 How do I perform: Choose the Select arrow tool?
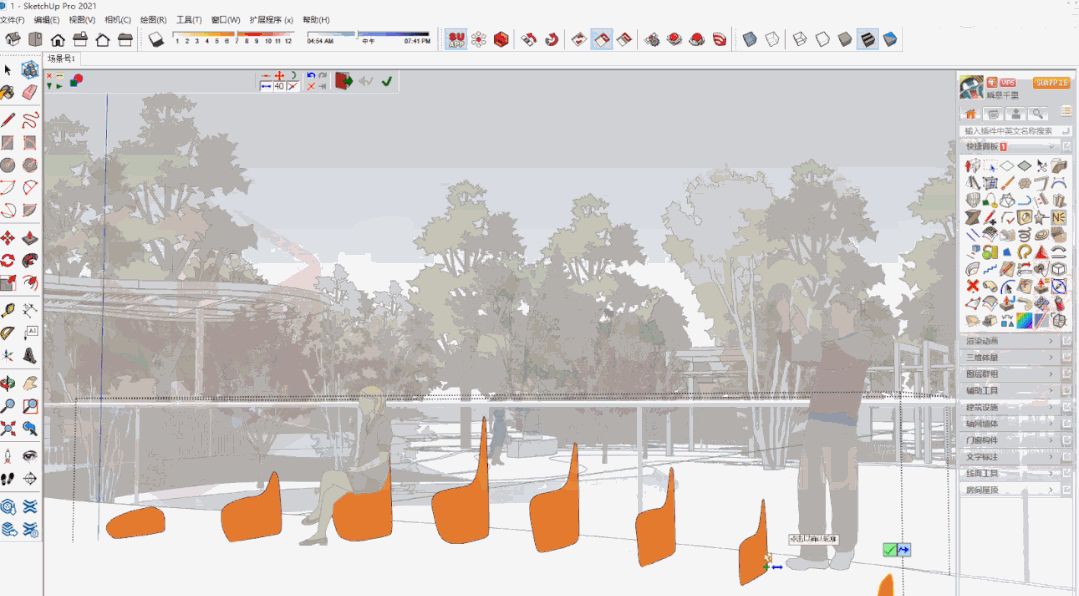click(8, 70)
